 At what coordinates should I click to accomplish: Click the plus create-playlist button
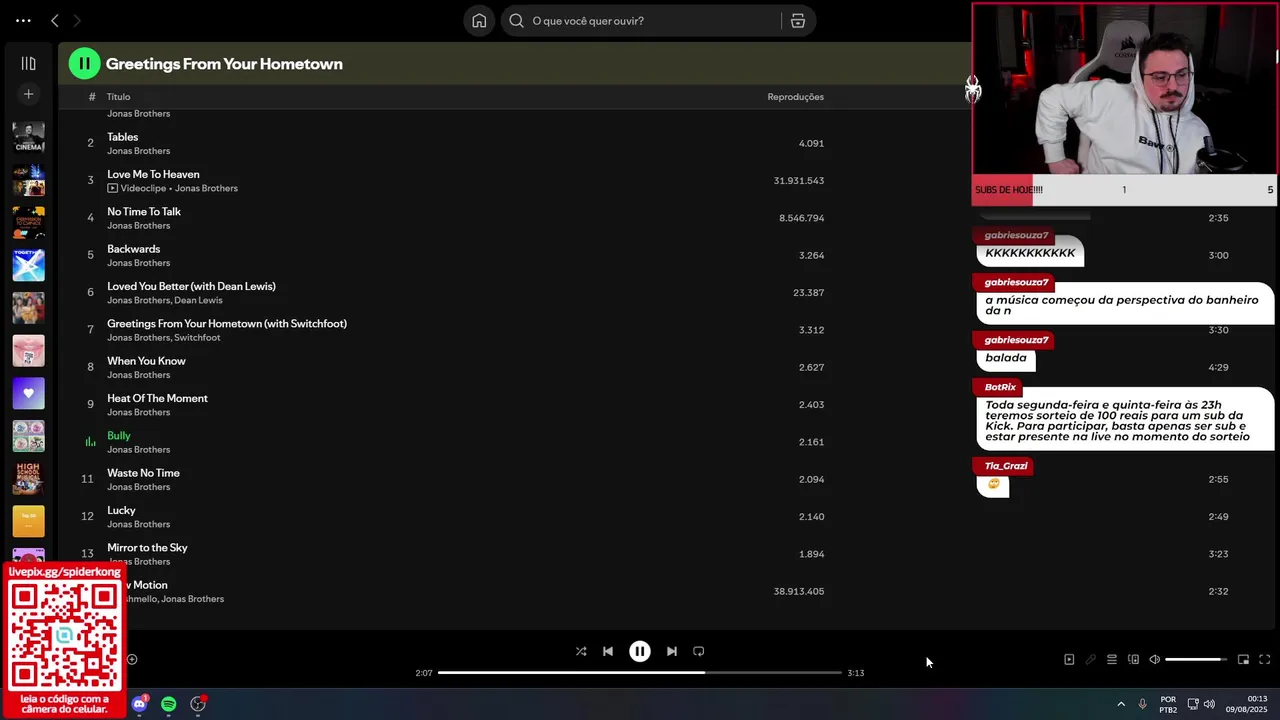(x=28, y=94)
